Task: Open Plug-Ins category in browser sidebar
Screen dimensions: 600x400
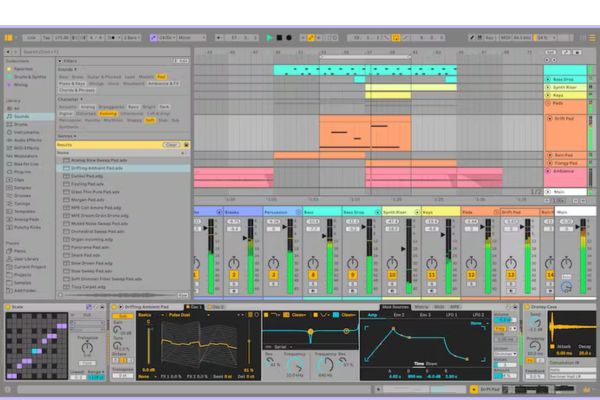Action: (x=22, y=171)
